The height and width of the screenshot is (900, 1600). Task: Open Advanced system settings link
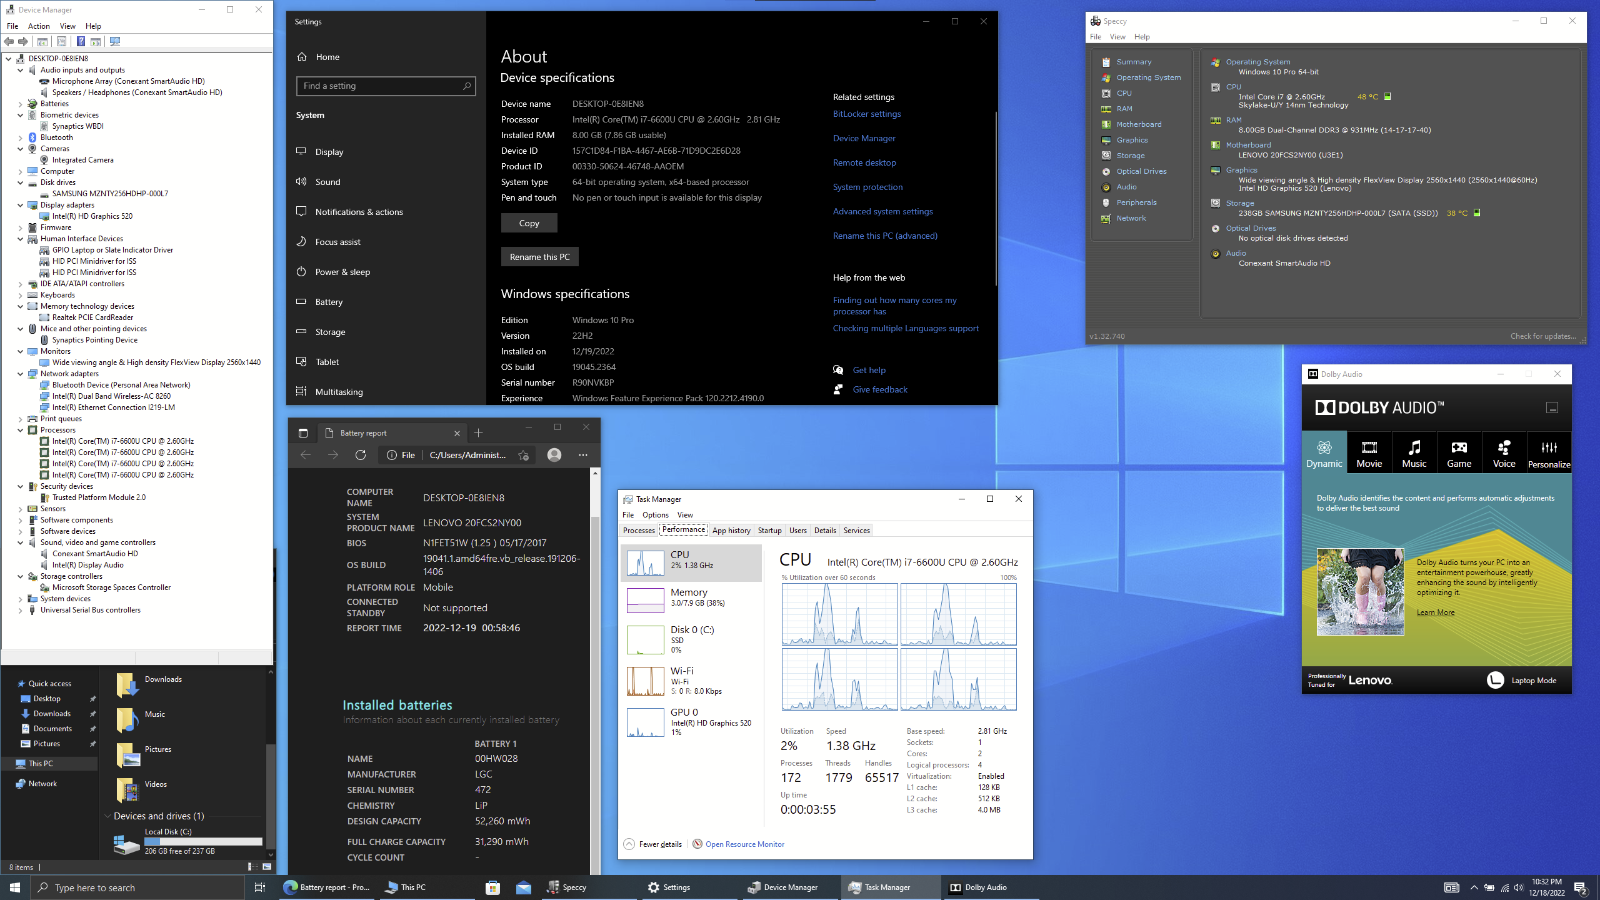883,212
